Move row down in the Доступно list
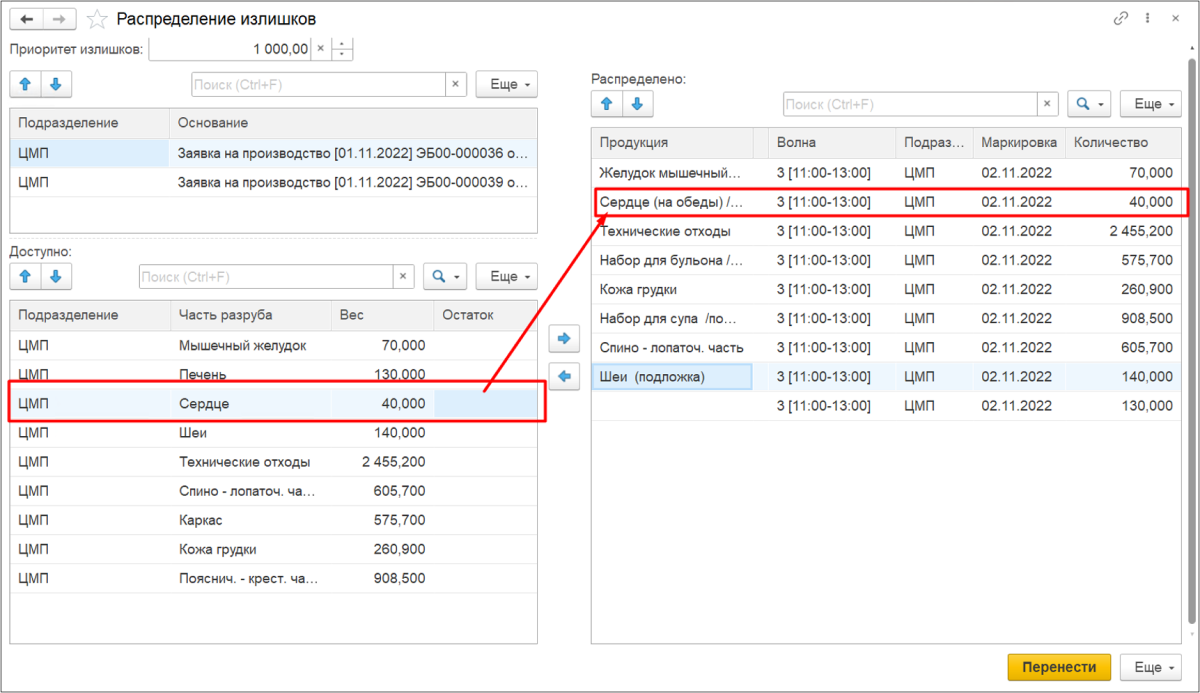1200x693 pixels. click(55, 276)
